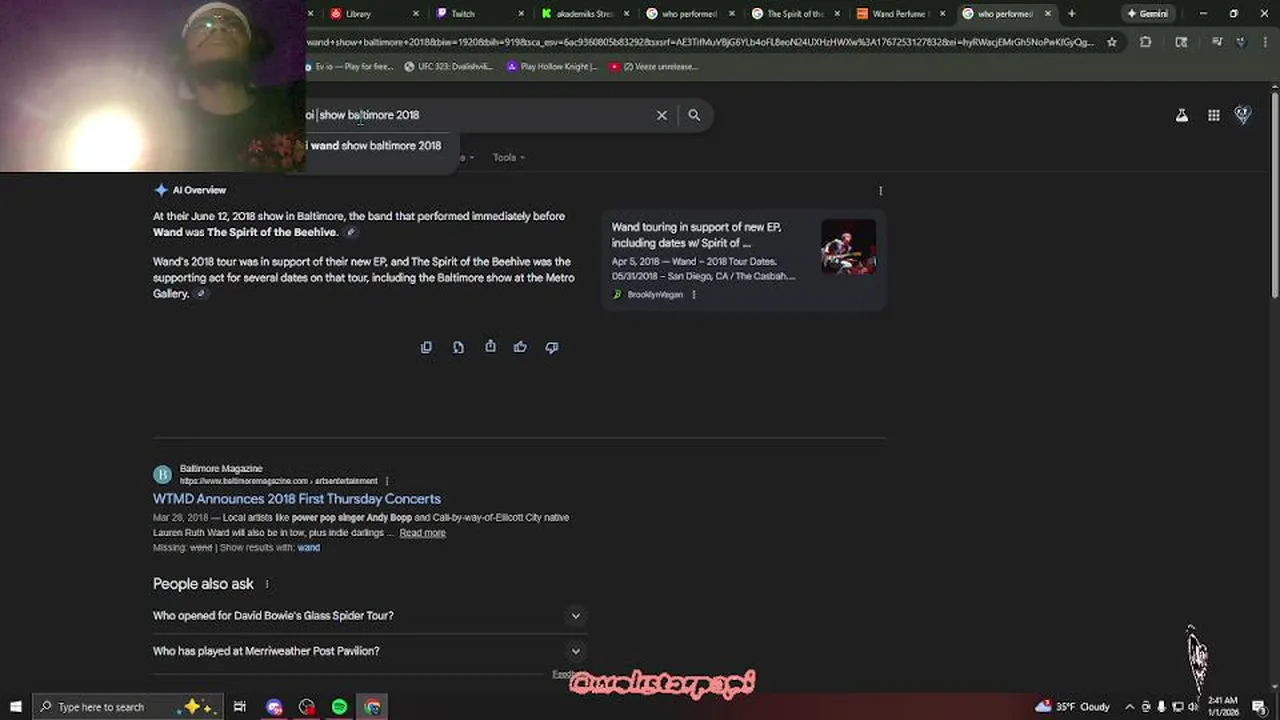Click link icon after 'Metro Gallery.'
The width and height of the screenshot is (1280, 720).
pos(201,294)
